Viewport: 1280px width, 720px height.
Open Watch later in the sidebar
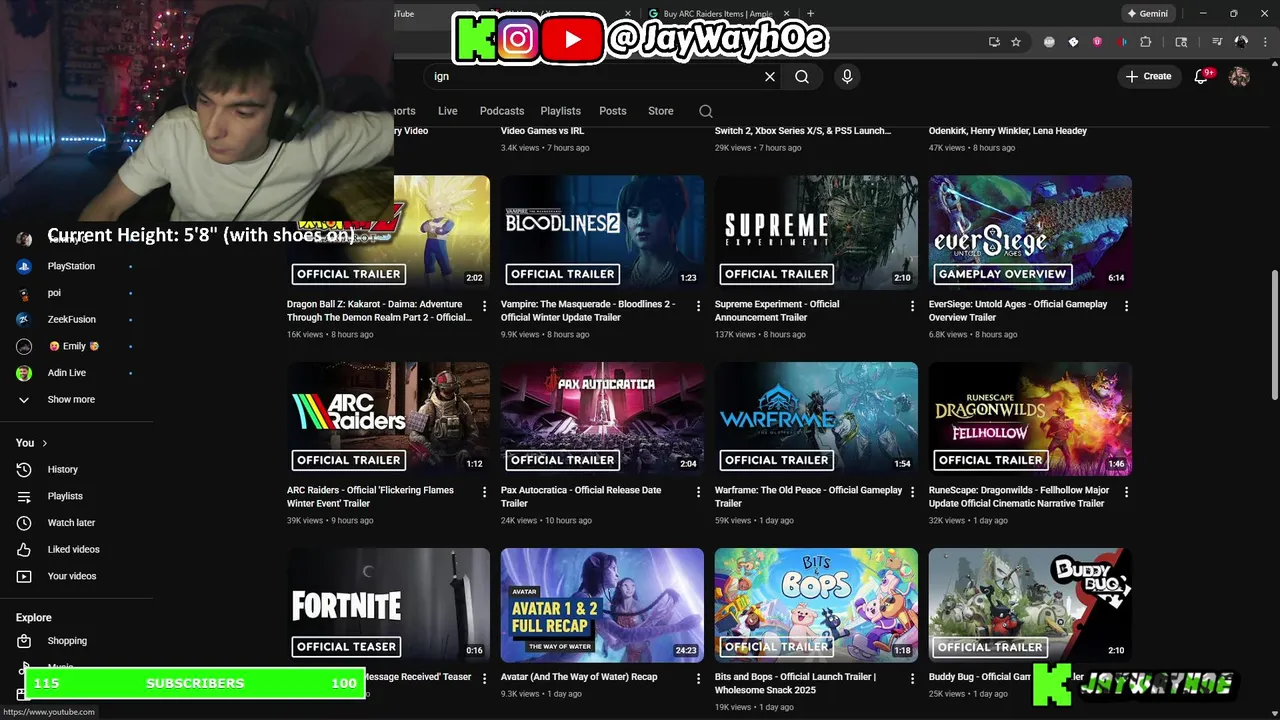pyautogui.click(x=71, y=523)
